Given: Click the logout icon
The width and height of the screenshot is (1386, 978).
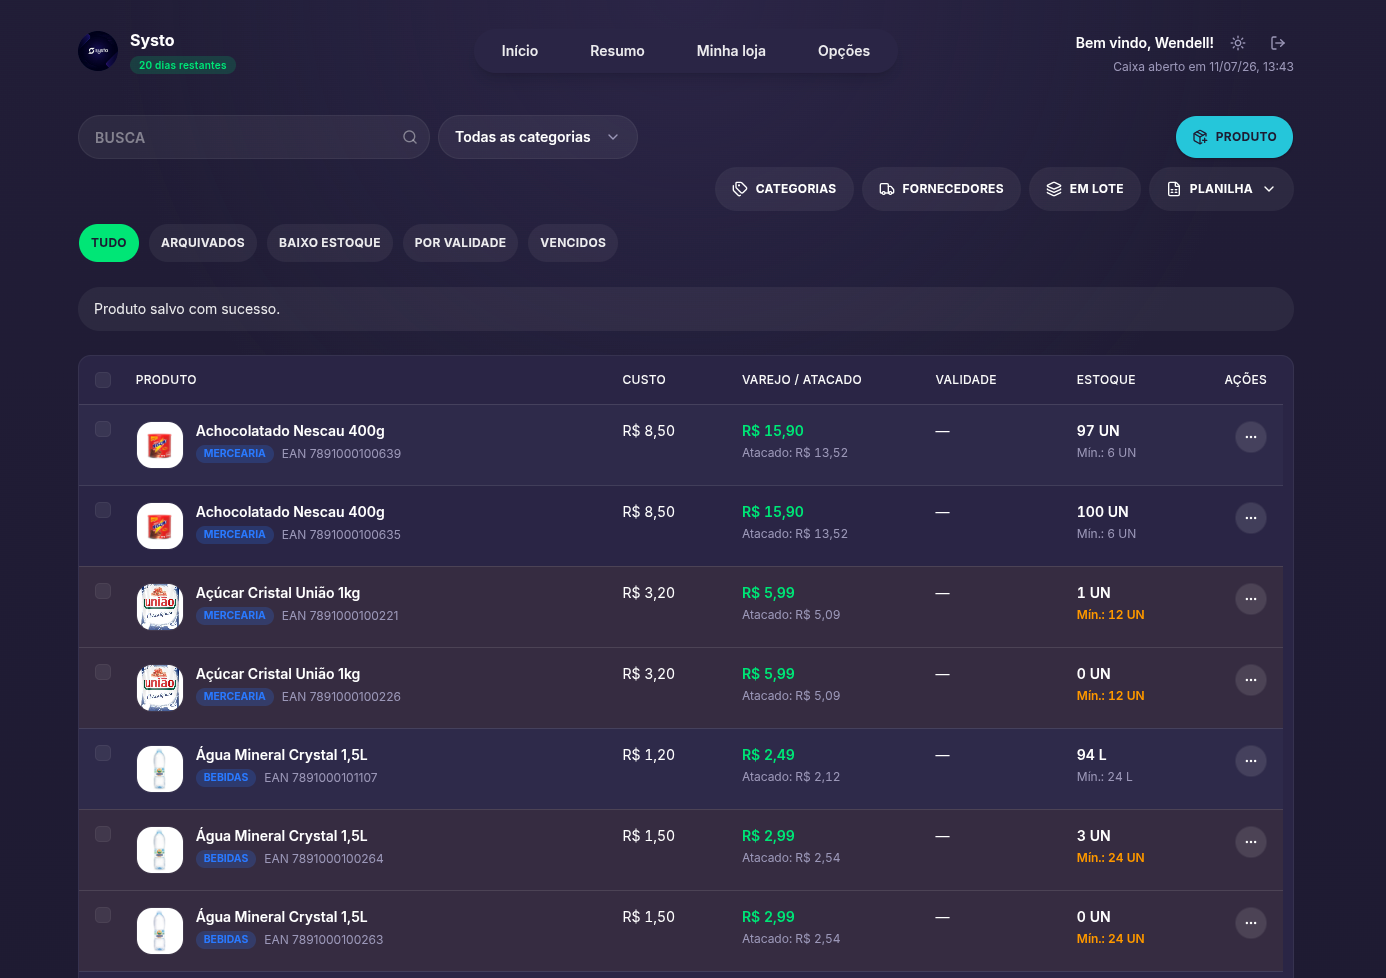Looking at the screenshot, I should tap(1278, 43).
